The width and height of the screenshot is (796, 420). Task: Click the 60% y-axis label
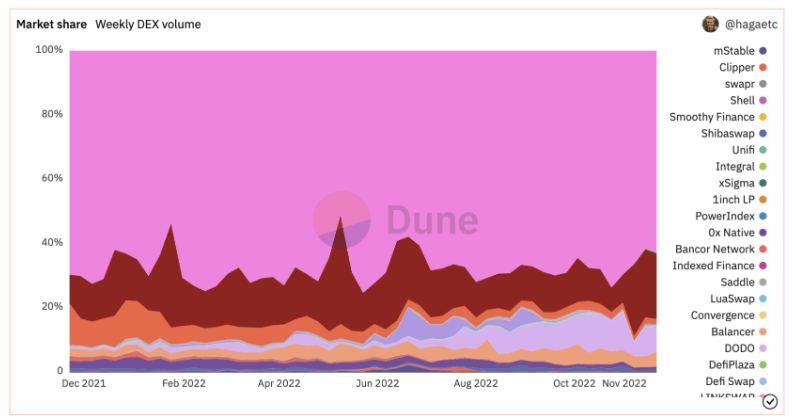pos(52,178)
